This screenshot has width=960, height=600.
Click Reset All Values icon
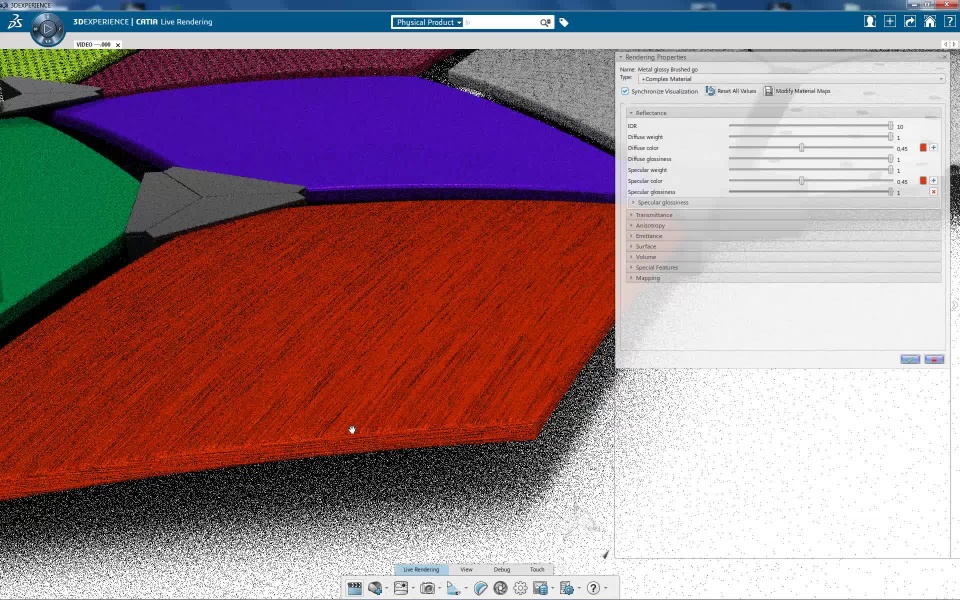[x=710, y=91]
